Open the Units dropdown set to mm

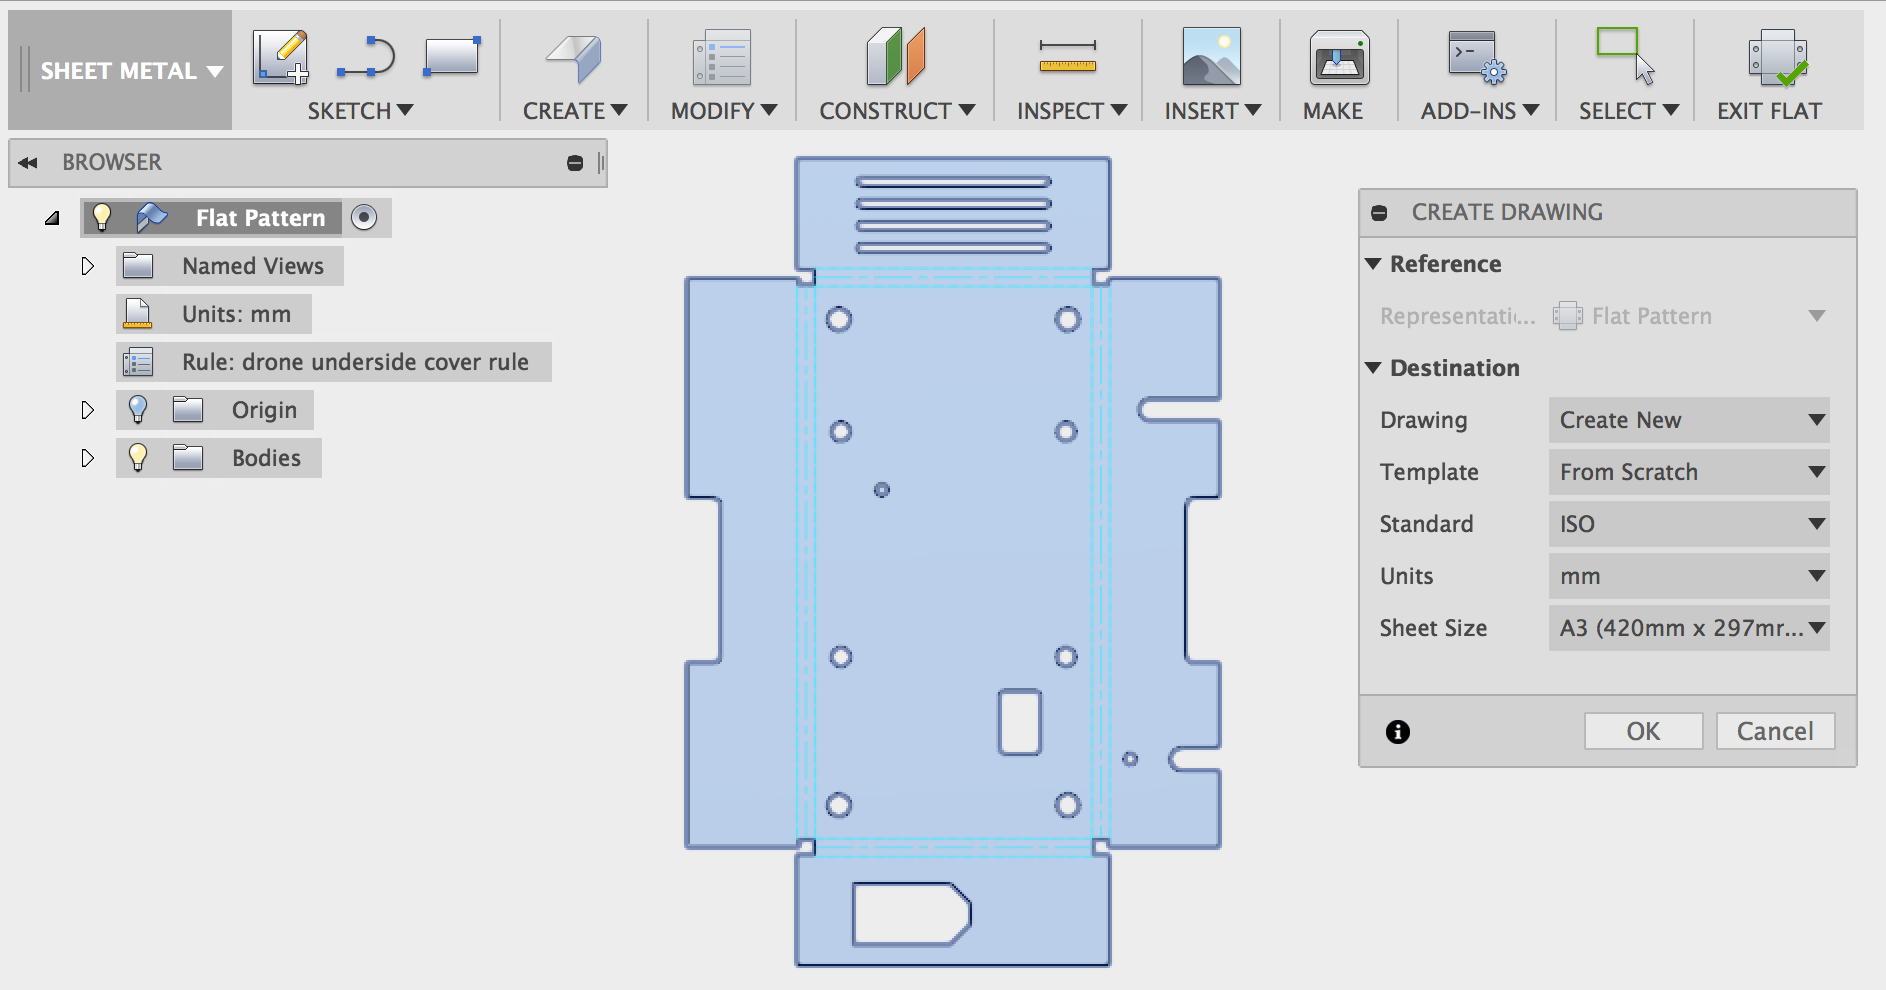tap(1689, 576)
